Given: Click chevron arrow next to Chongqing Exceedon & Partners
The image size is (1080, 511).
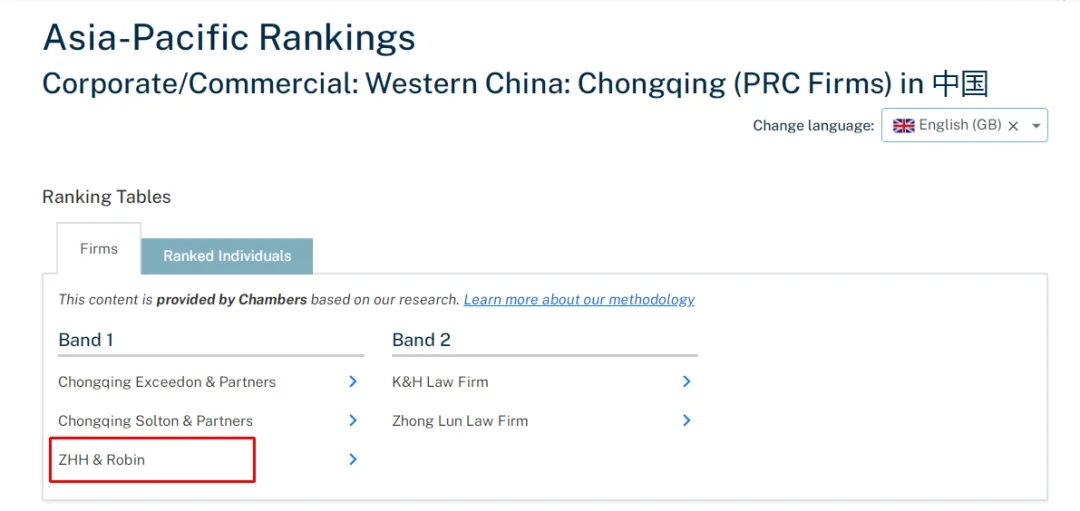Looking at the screenshot, I should click(x=353, y=381).
